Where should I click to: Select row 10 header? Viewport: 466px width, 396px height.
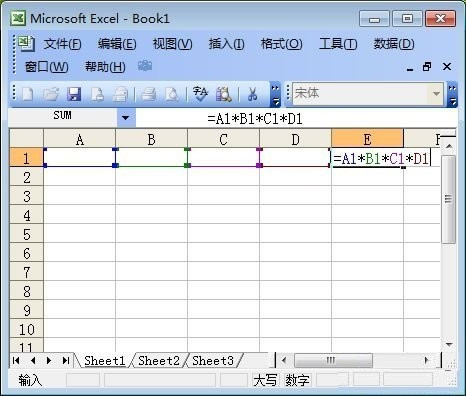26,329
